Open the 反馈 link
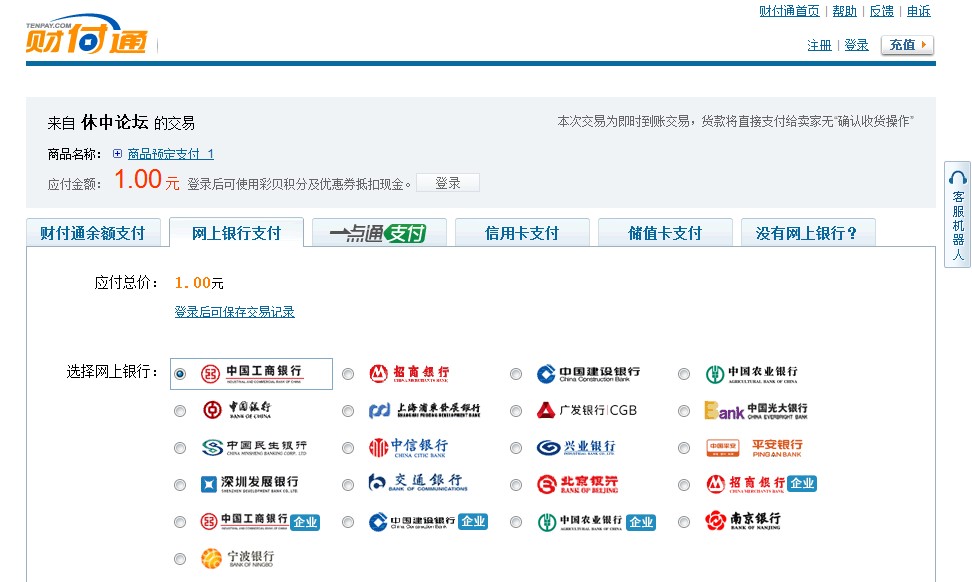The width and height of the screenshot is (972, 582). click(881, 11)
